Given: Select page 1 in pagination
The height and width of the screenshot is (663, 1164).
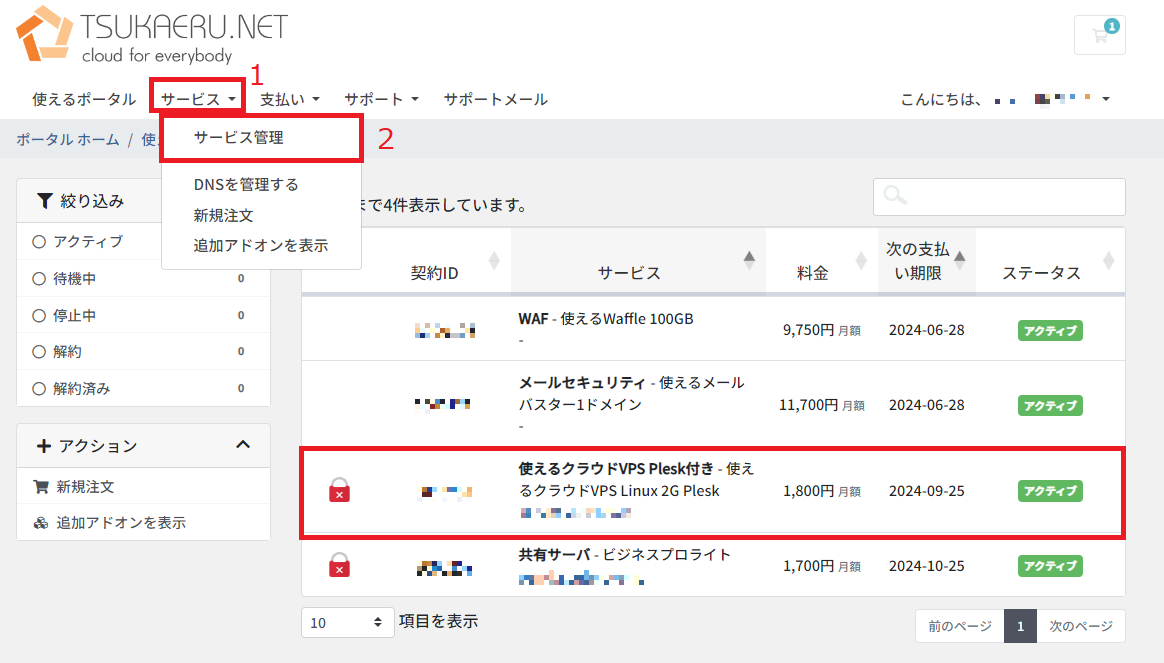Looking at the screenshot, I should (x=1020, y=626).
